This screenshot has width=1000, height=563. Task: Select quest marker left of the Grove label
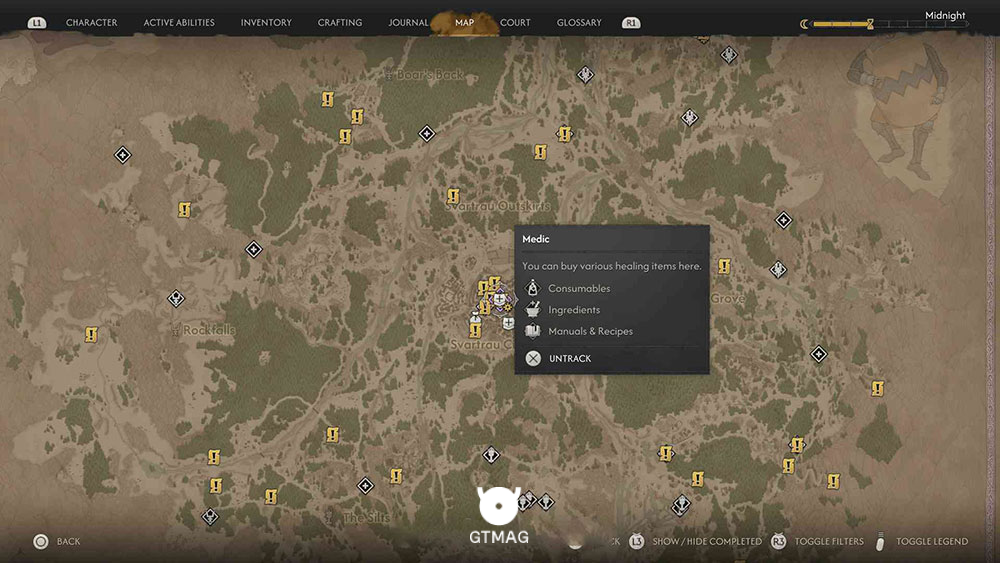[x=724, y=266]
